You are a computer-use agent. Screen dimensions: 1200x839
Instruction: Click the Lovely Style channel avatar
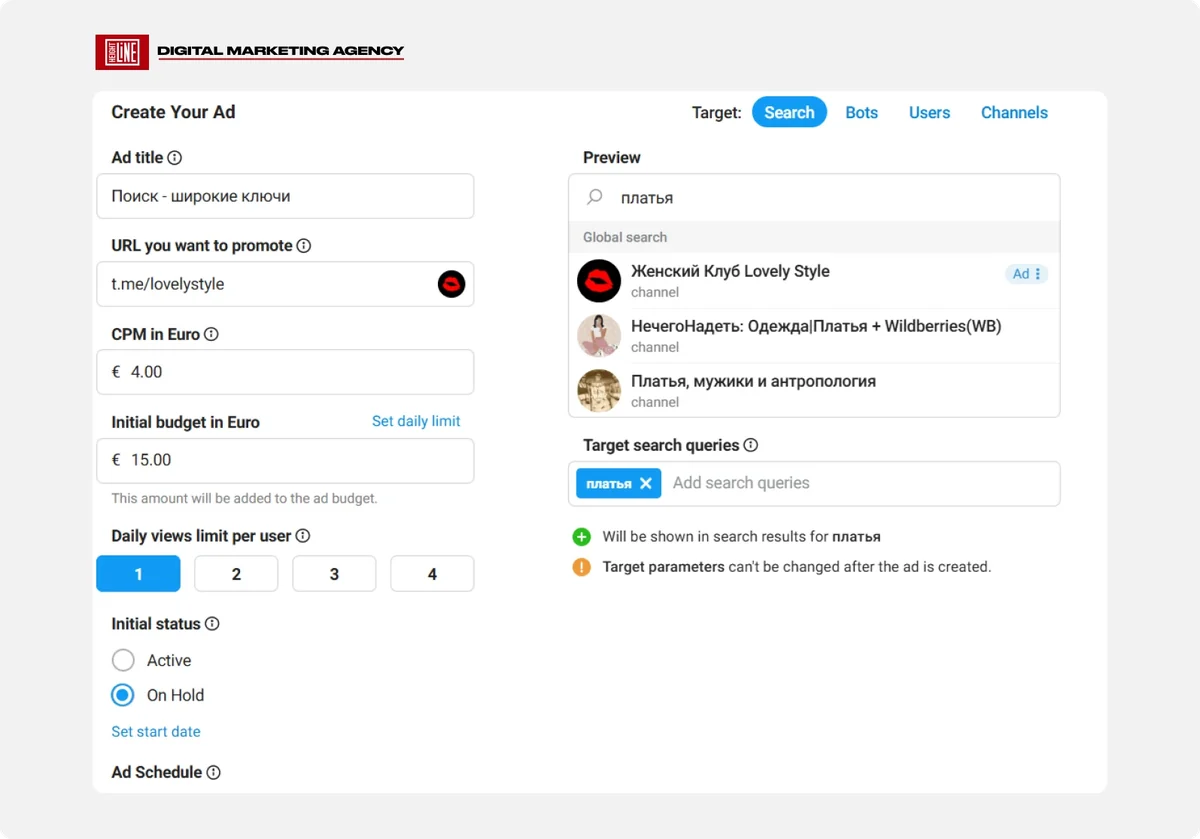point(599,281)
